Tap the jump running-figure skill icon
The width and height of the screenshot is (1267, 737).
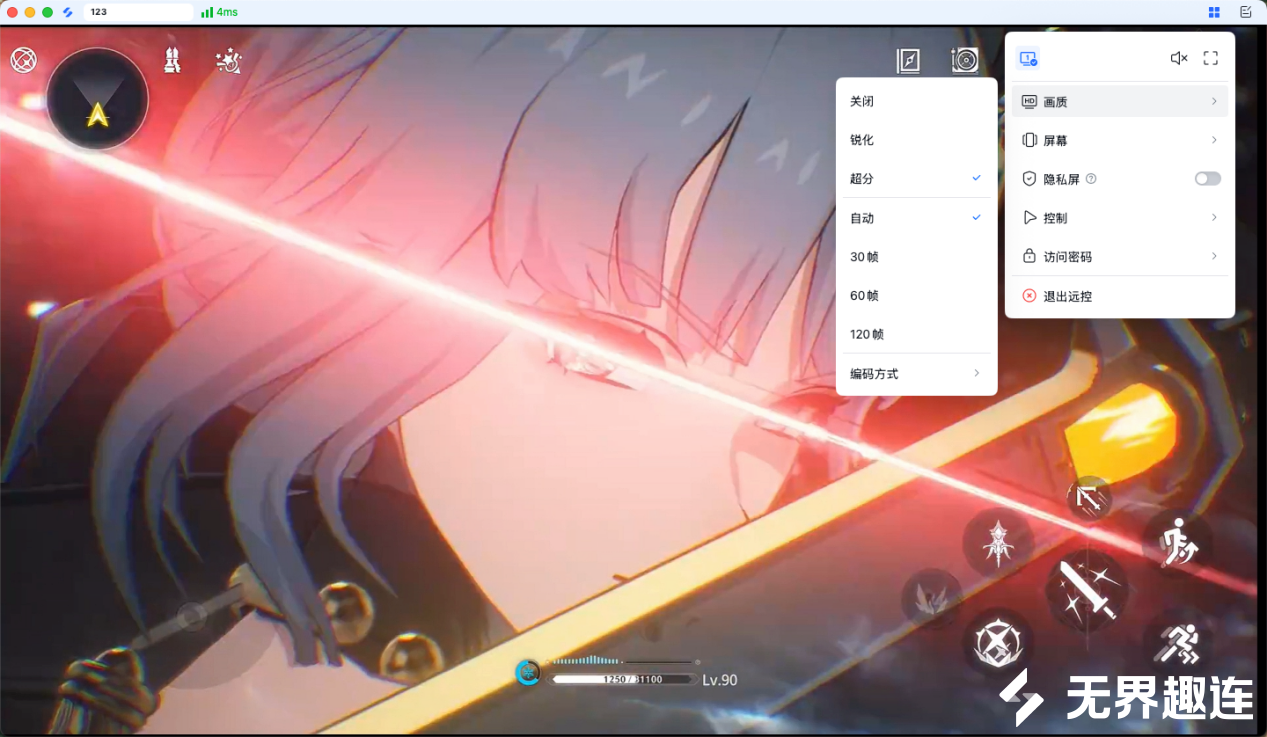pyautogui.click(x=1177, y=541)
